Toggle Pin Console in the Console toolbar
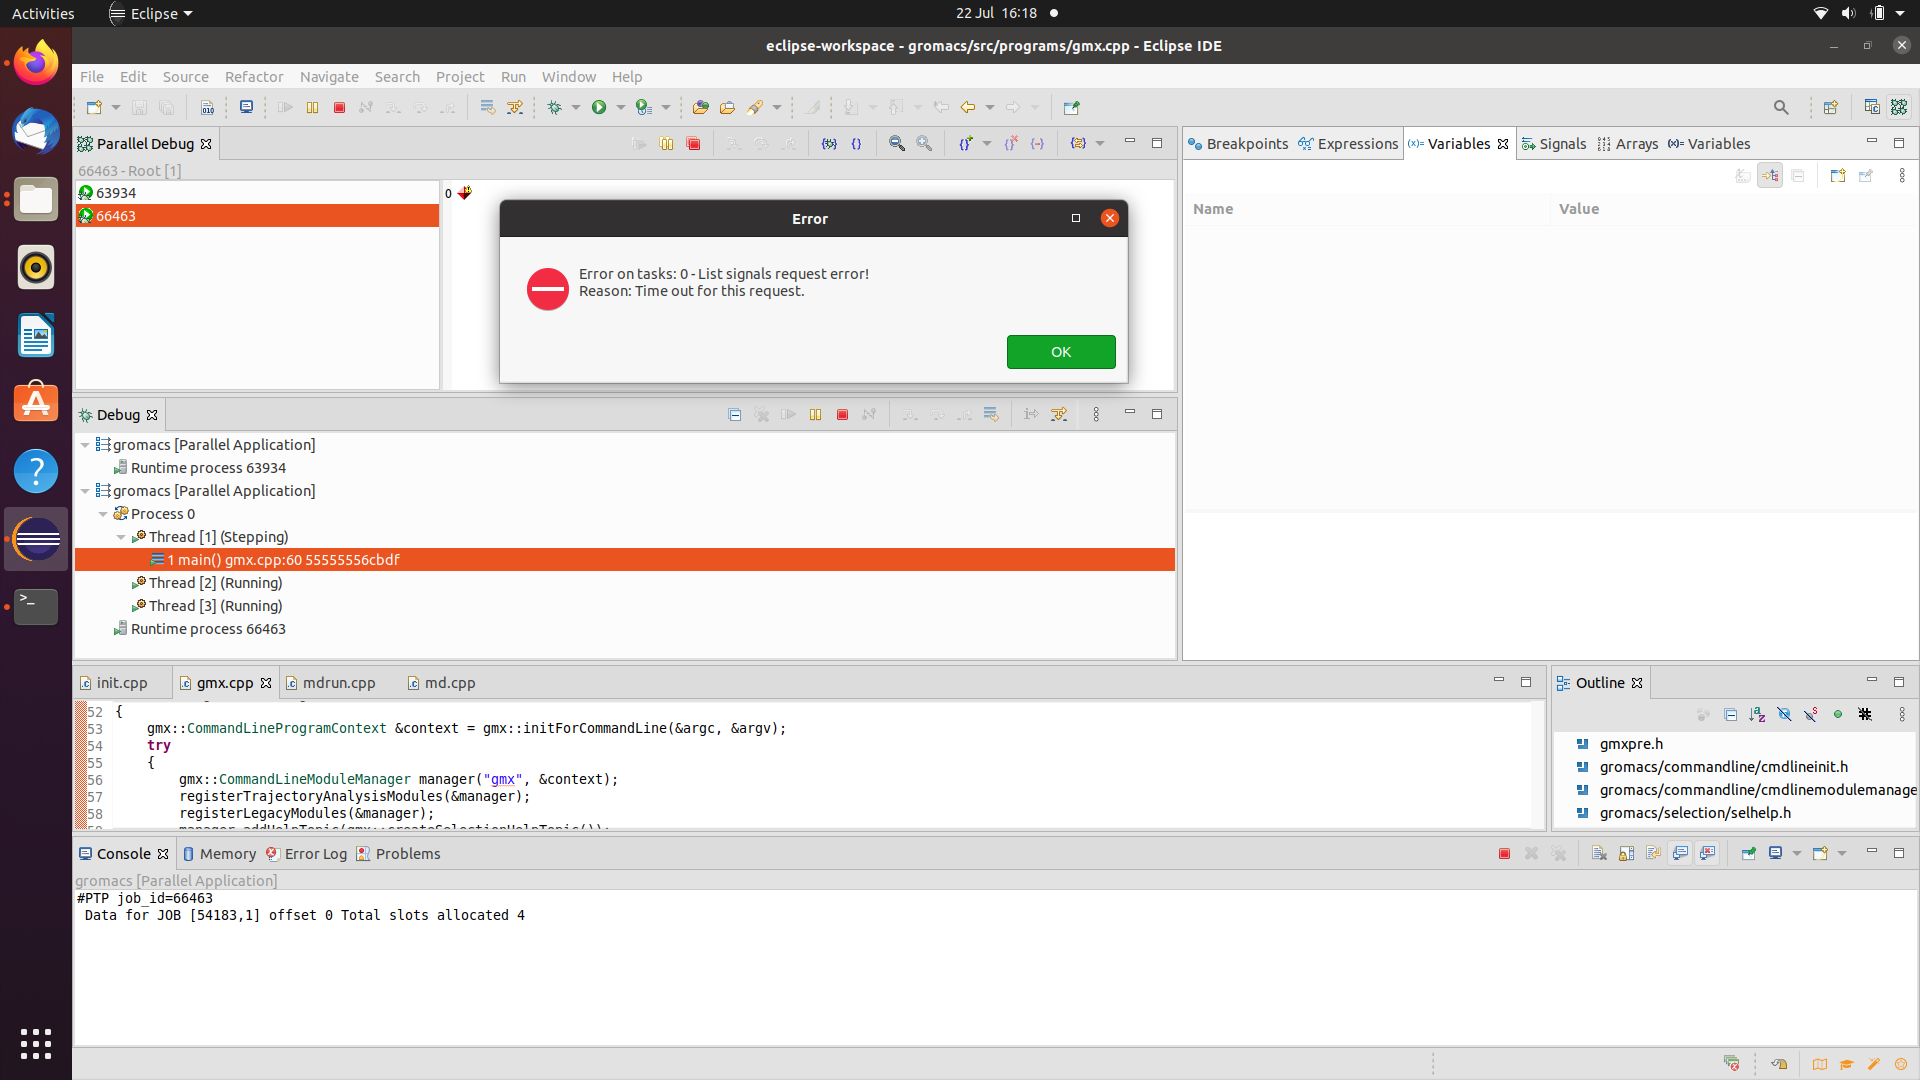The height and width of the screenshot is (1080, 1920). click(1748, 854)
